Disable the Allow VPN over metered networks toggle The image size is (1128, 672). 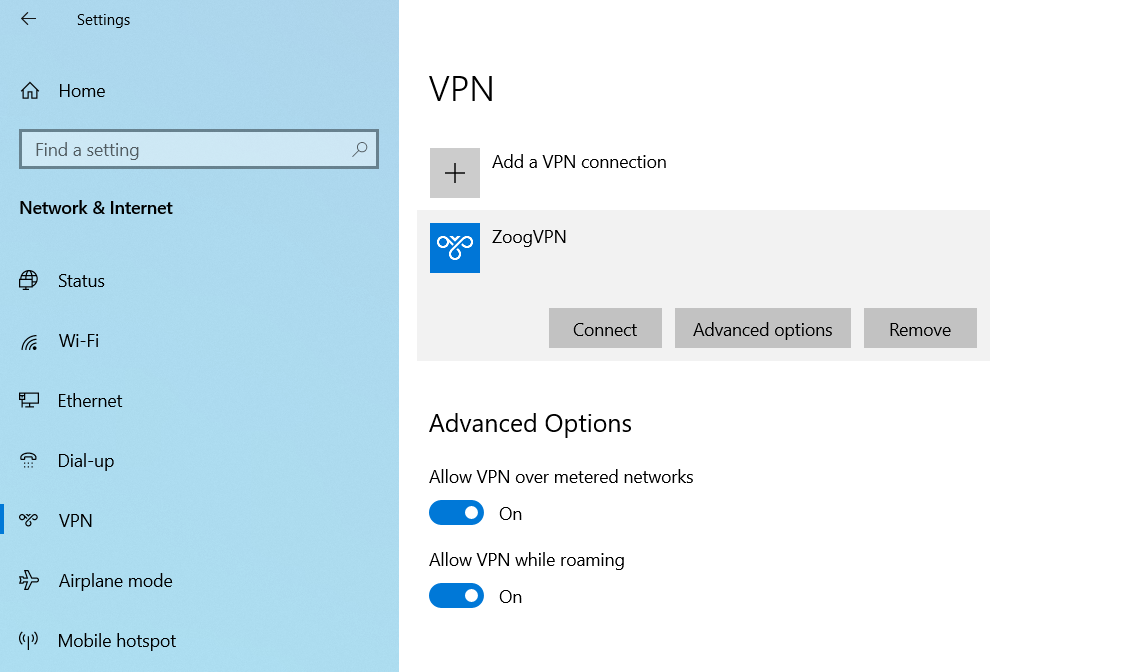click(457, 512)
